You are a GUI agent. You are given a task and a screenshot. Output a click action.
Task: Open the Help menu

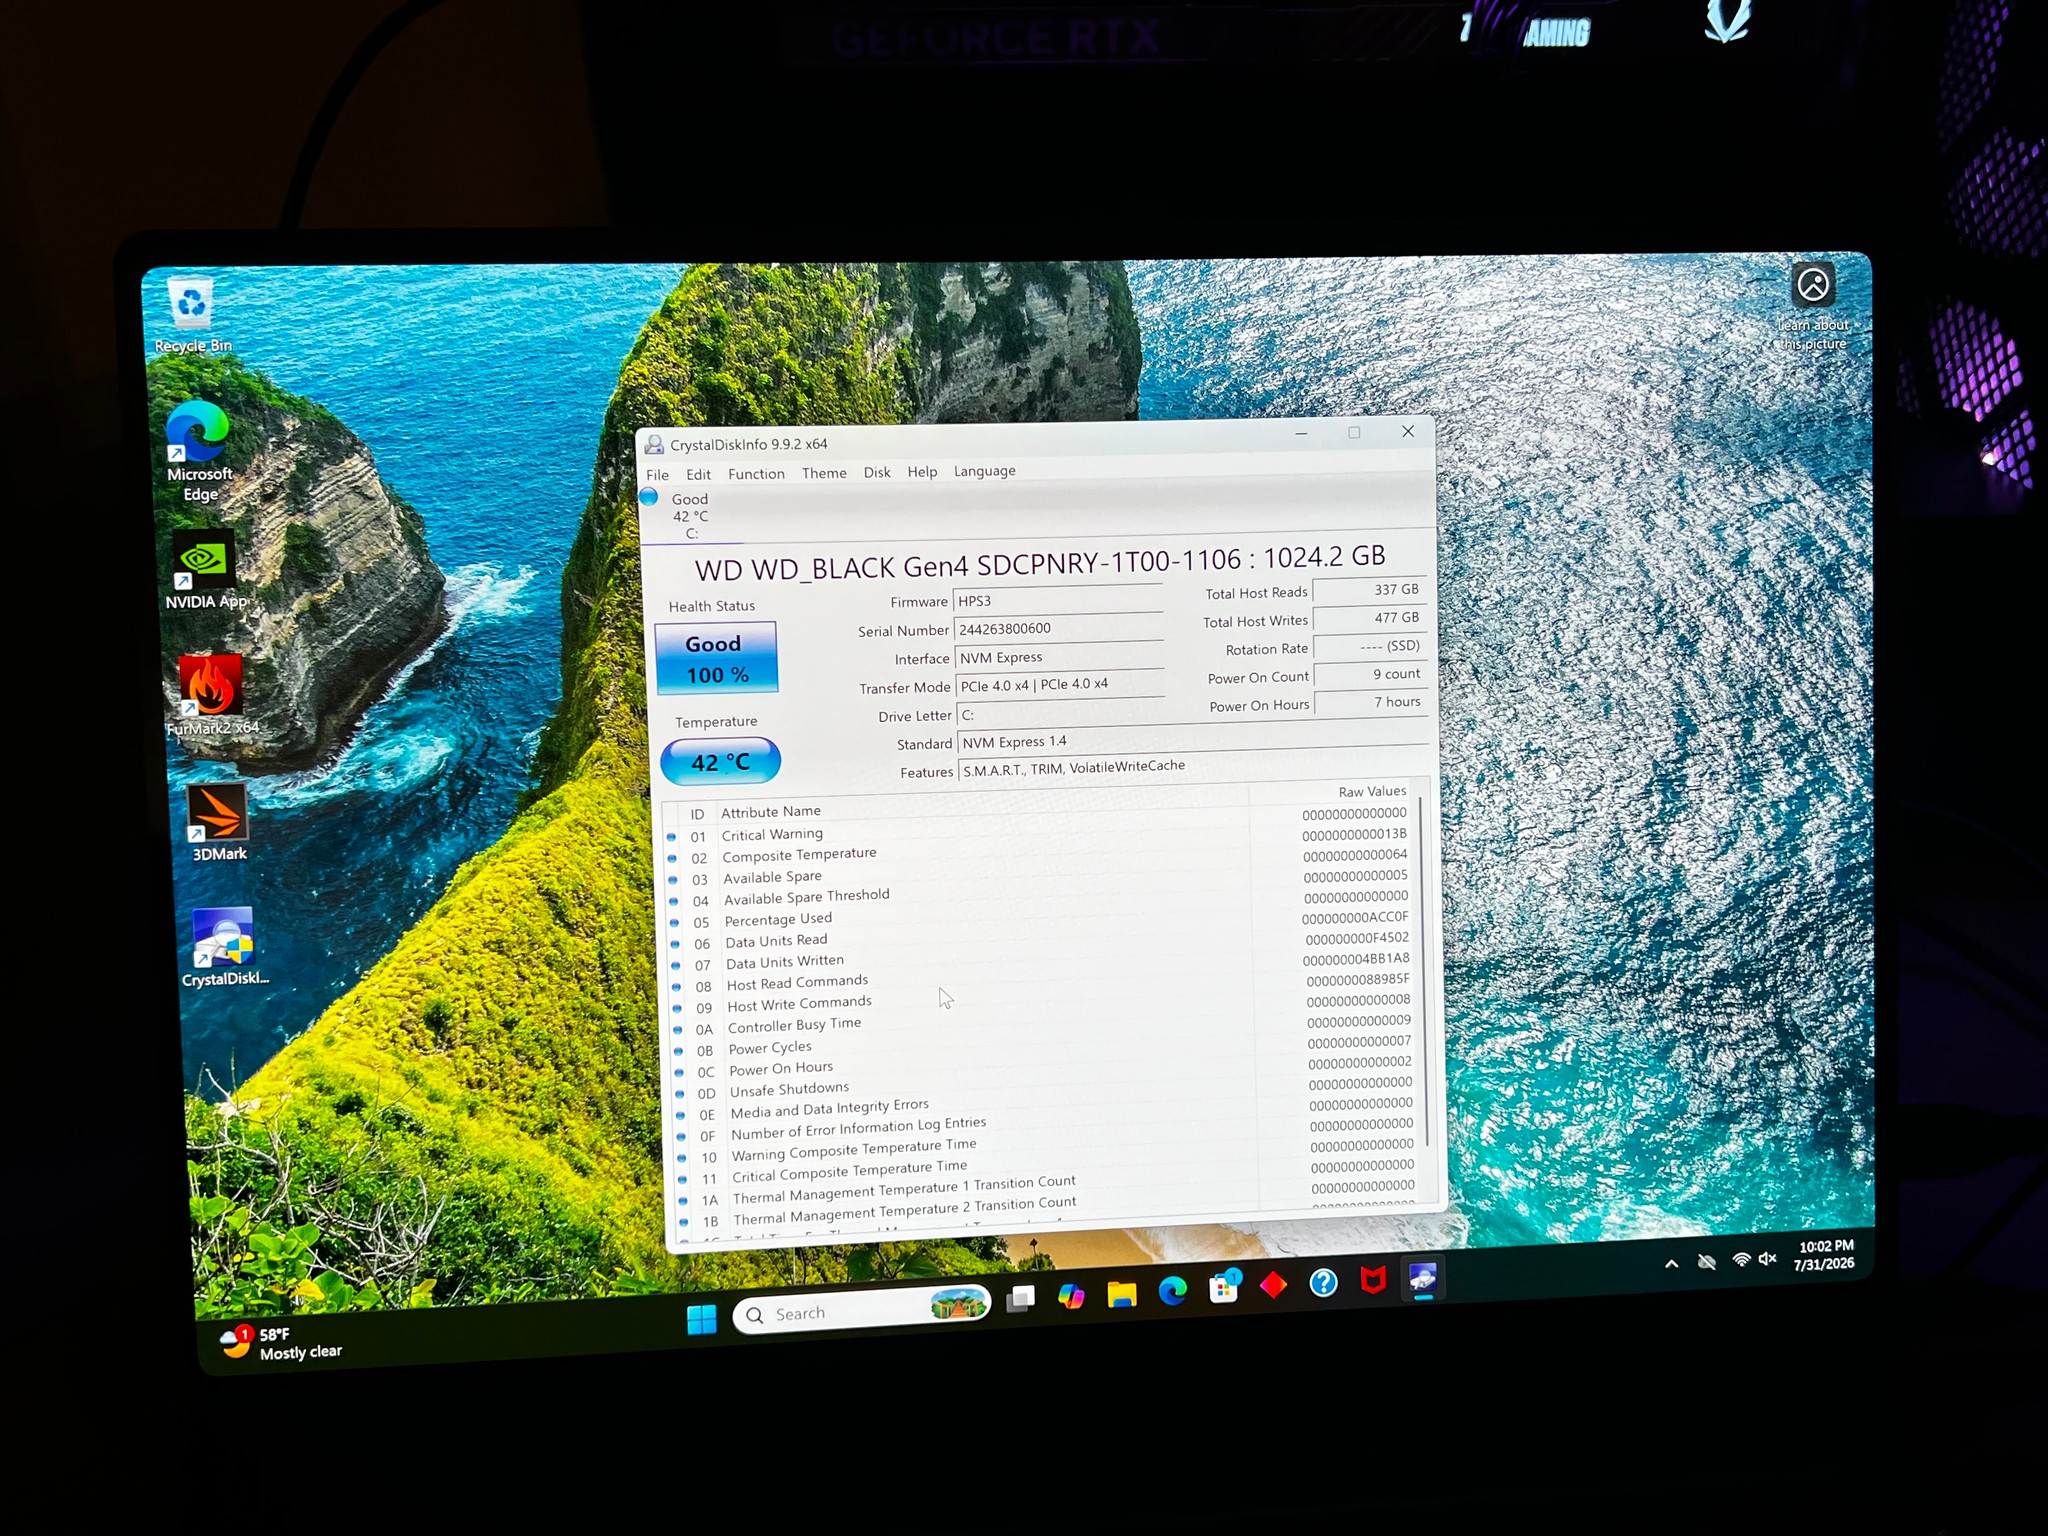click(922, 472)
